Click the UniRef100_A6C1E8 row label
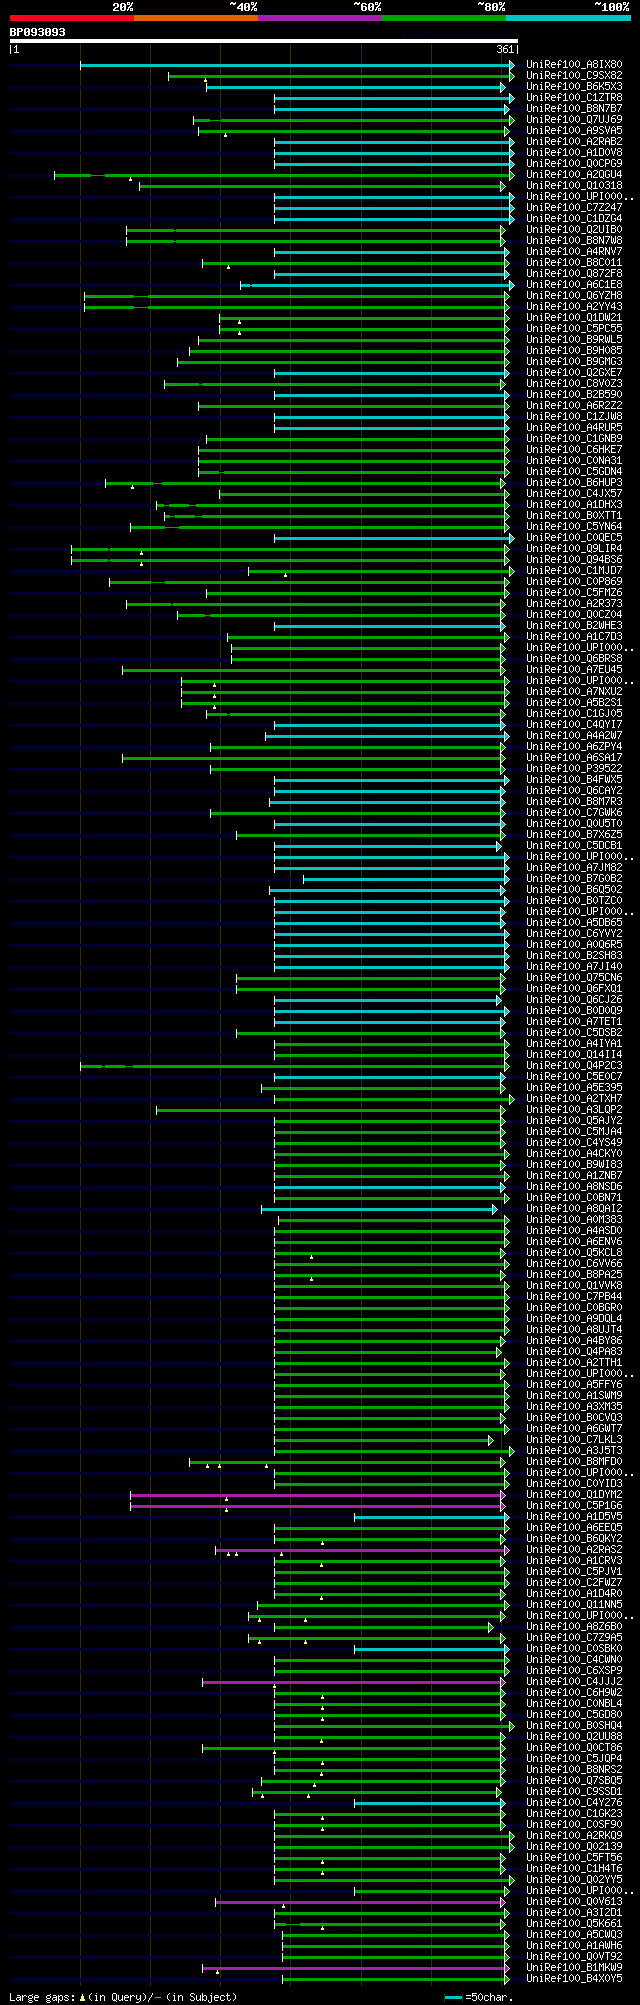 pos(574,285)
